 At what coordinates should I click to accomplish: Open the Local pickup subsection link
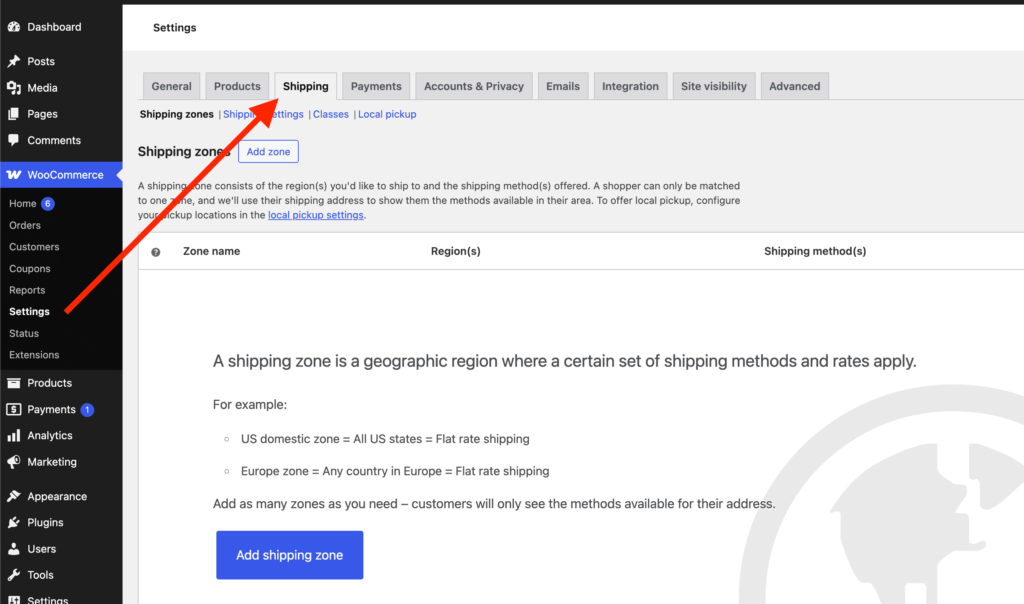(x=387, y=114)
